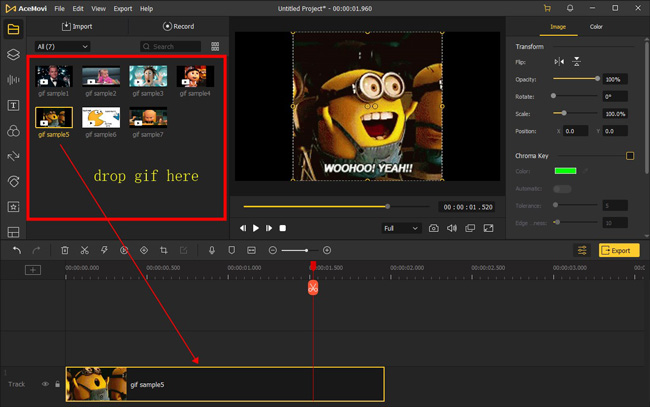Open the shopping cart purchase icon
The height and width of the screenshot is (407, 650).
pos(547,8)
